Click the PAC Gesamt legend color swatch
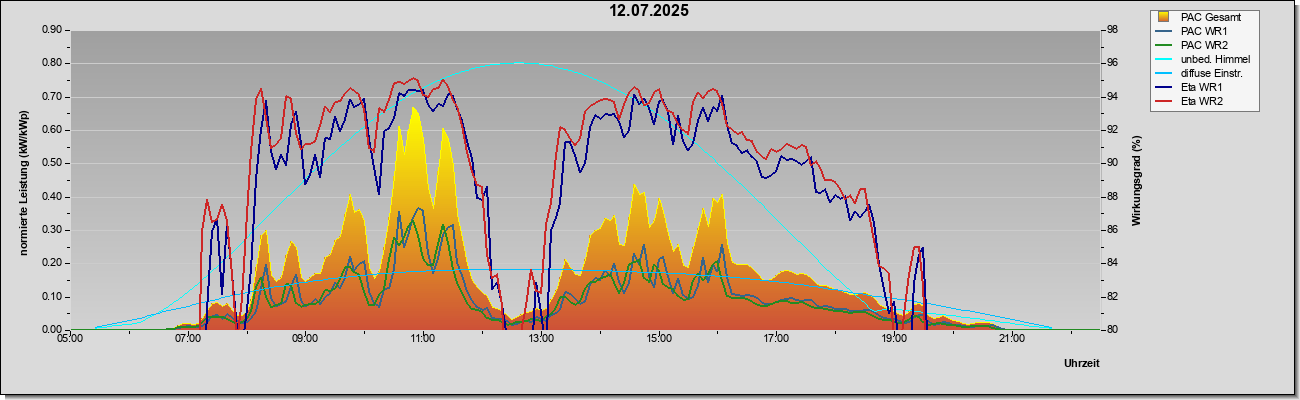 click(x=1165, y=17)
